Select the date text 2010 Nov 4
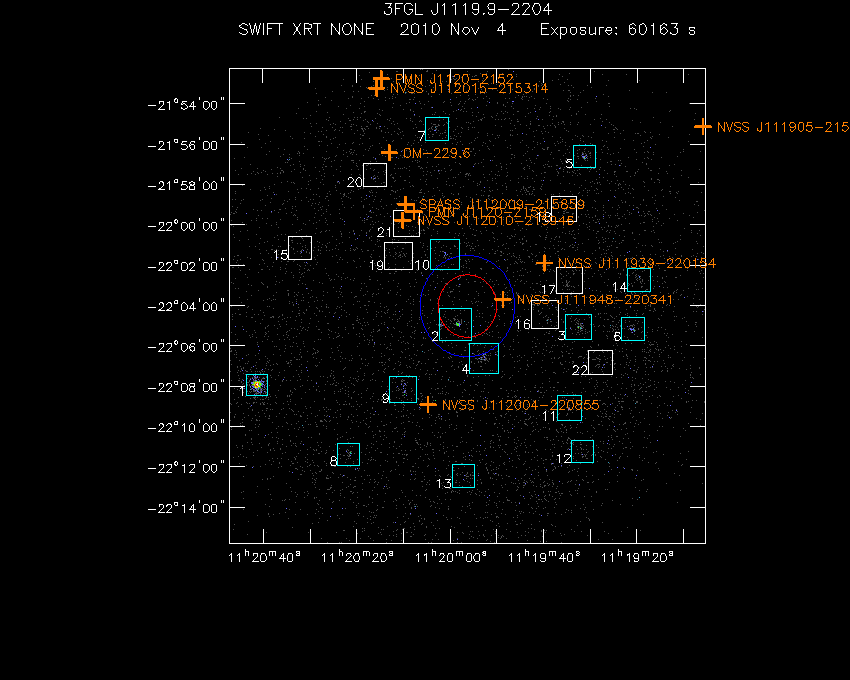 (x=453, y=29)
